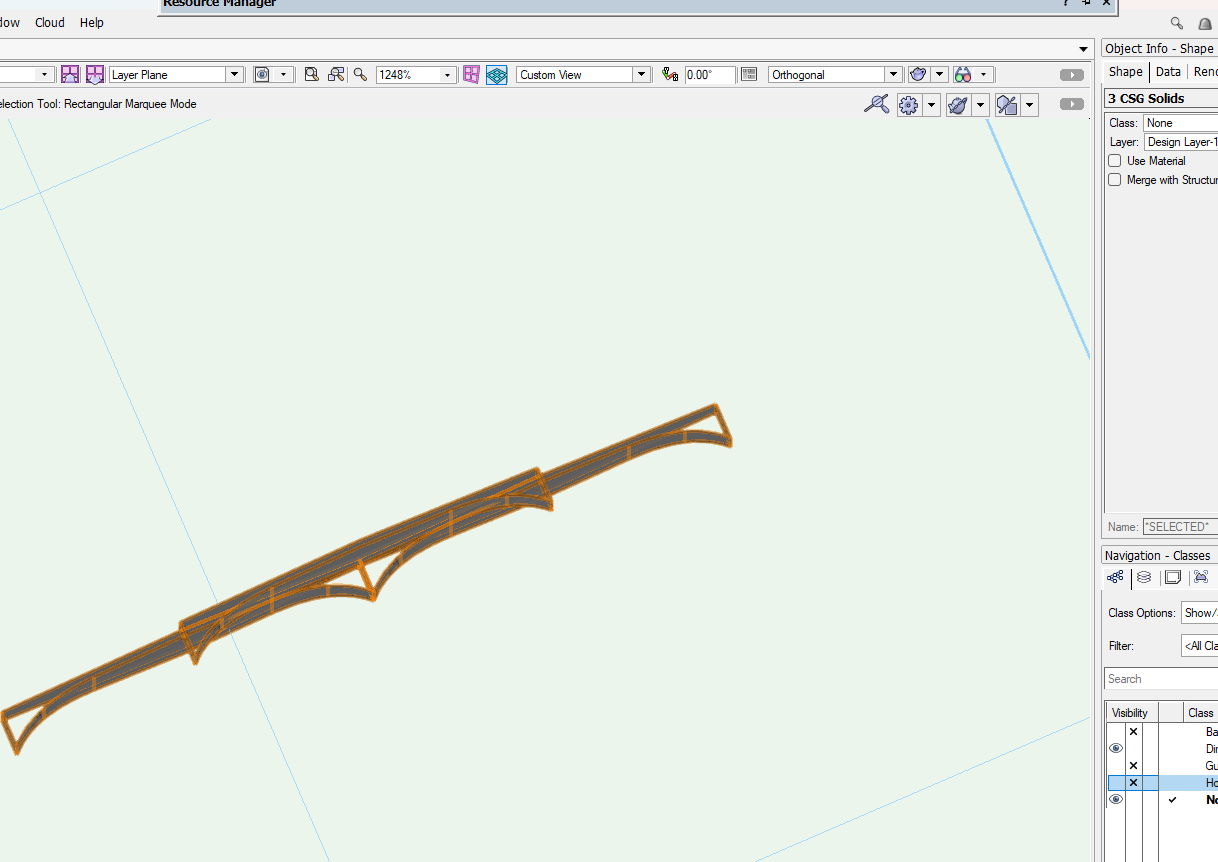Open the Help menu
The image size is (1218, 862).
pyautogui.click(x=91, y=22)
